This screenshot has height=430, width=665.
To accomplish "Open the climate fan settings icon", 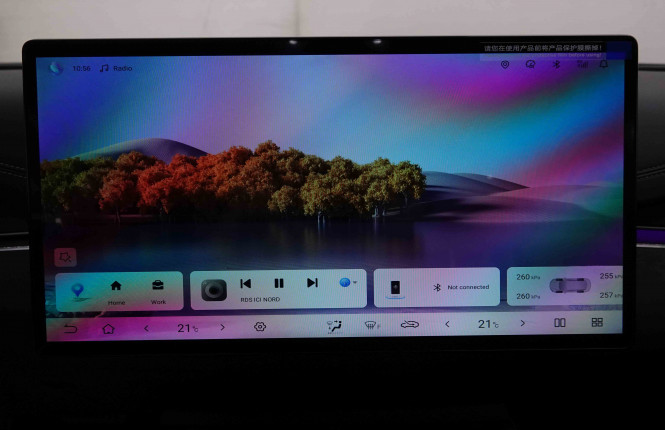I will pos(260,327).
